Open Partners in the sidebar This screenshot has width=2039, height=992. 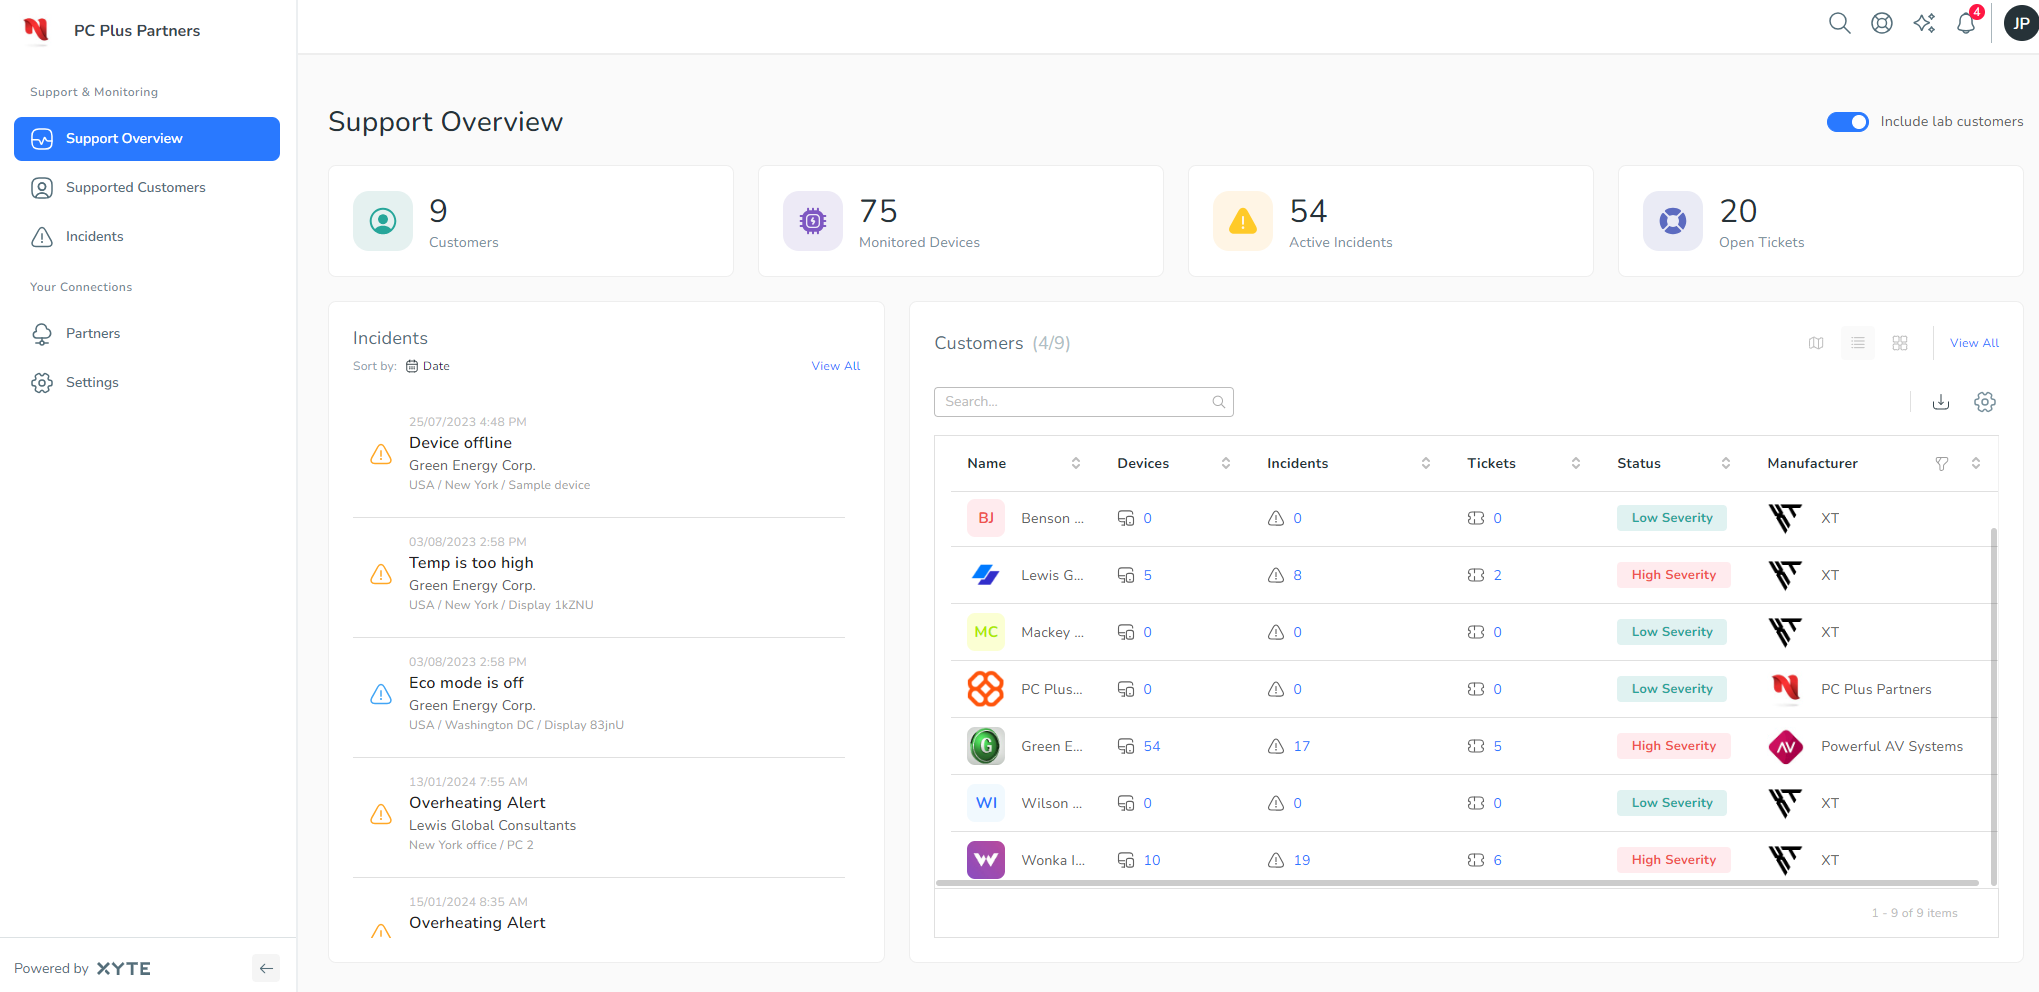[x=93, y=333]
